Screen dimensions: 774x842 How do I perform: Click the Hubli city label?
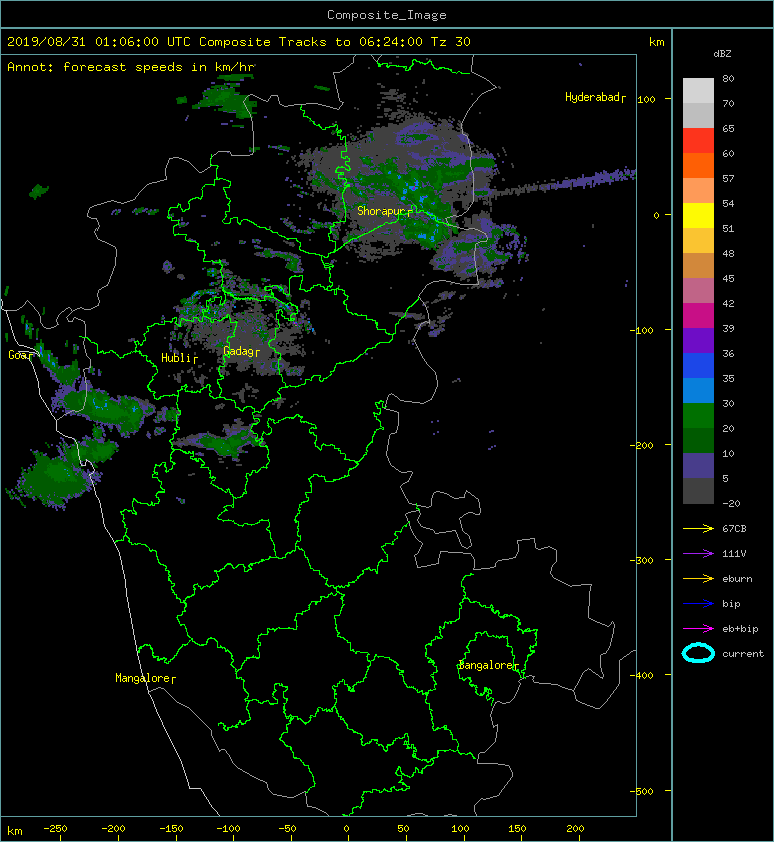(176, 358)
